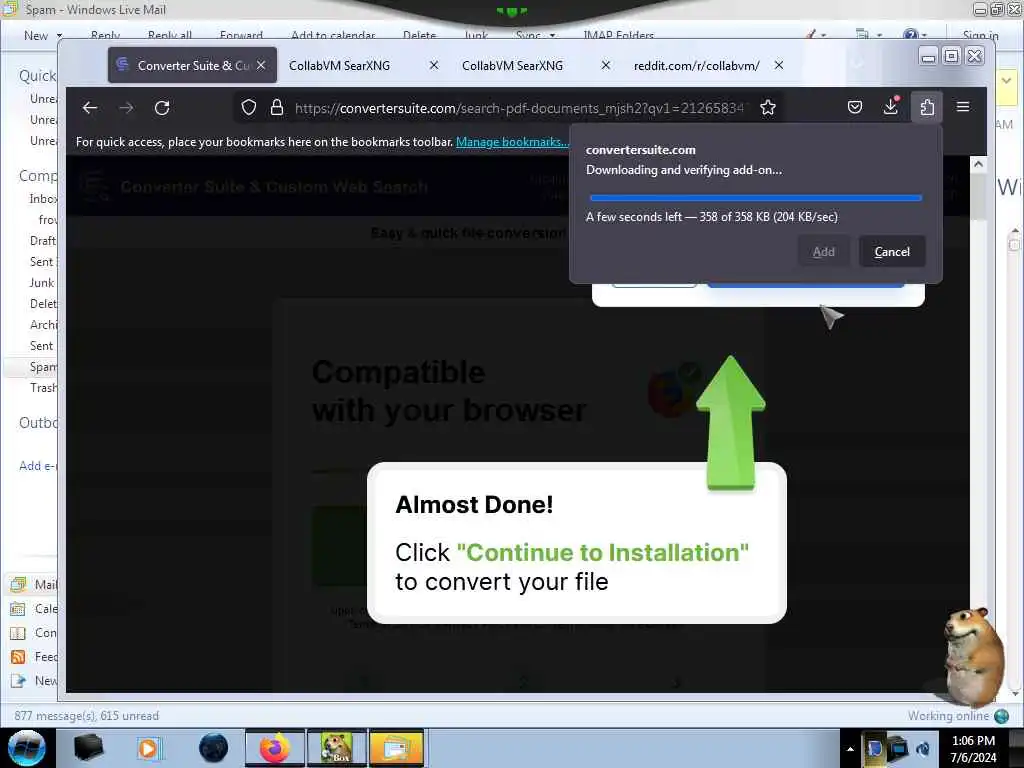The width and height of the screenshot is (1024, 768).
Task: Open the Firefox hamburger menu
Action: click(x=963, y=107)
